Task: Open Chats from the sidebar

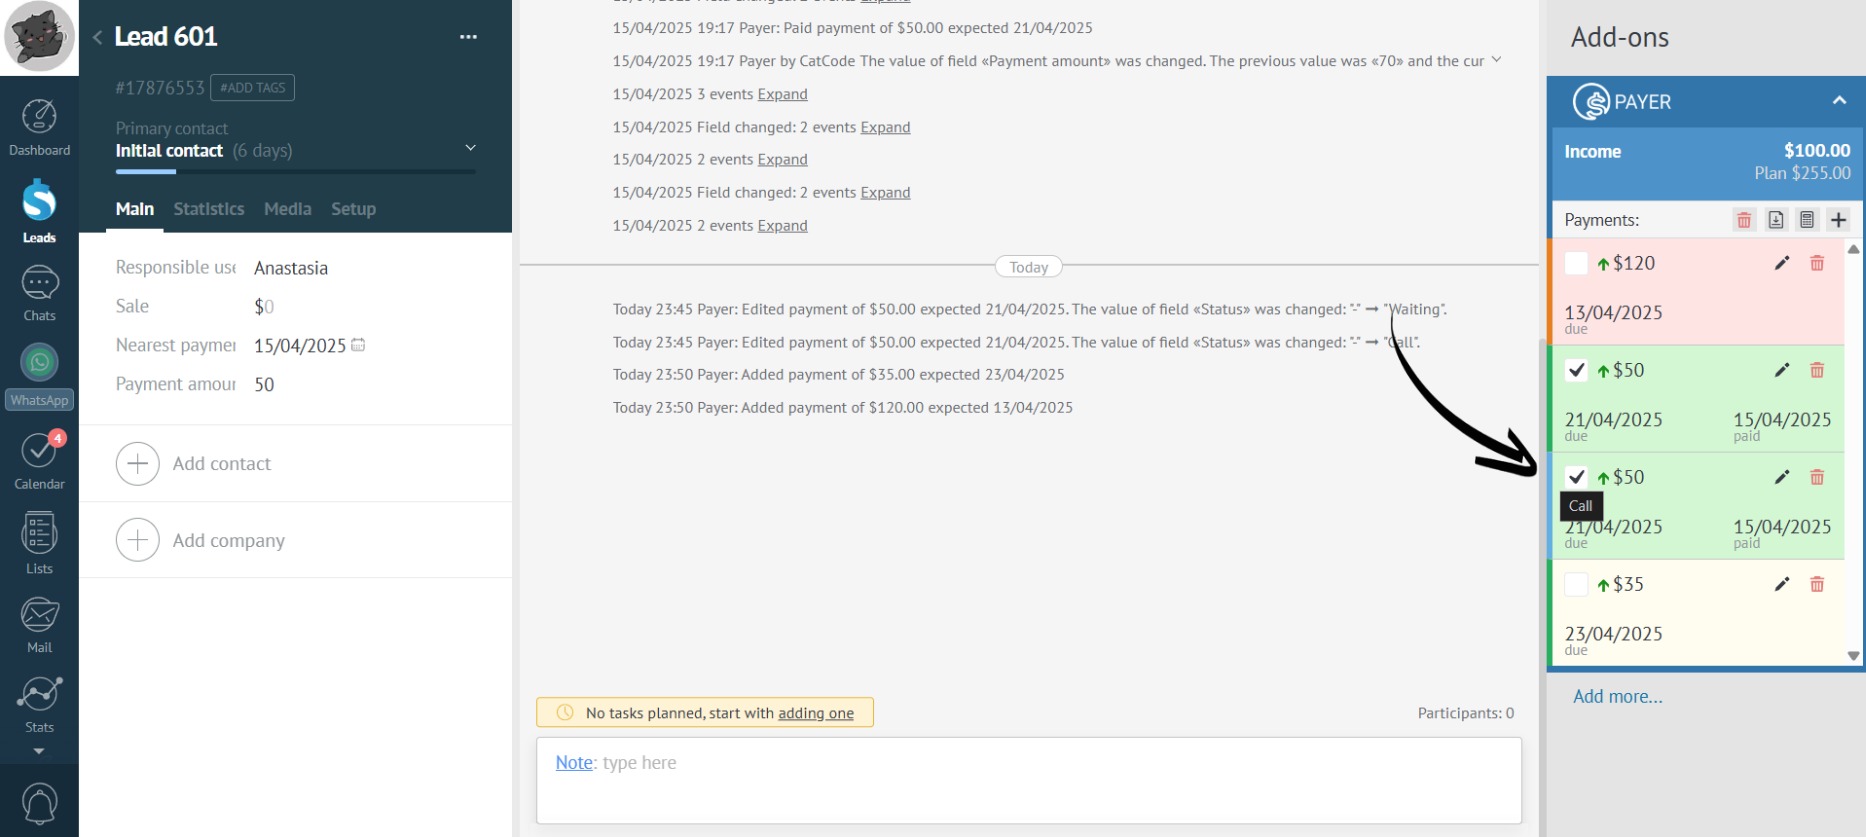Action: 39,293
